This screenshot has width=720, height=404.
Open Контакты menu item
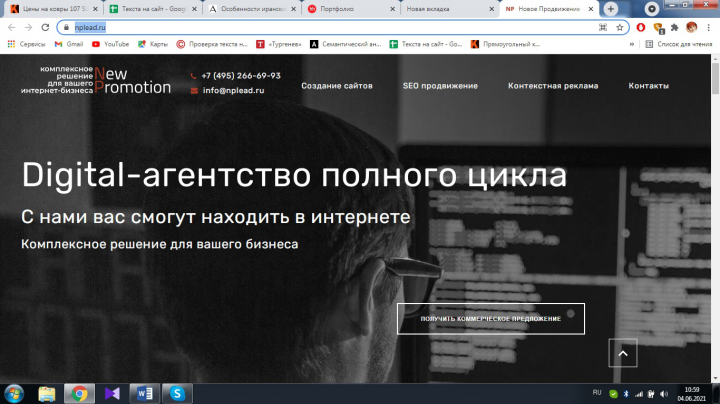point(648,86)
